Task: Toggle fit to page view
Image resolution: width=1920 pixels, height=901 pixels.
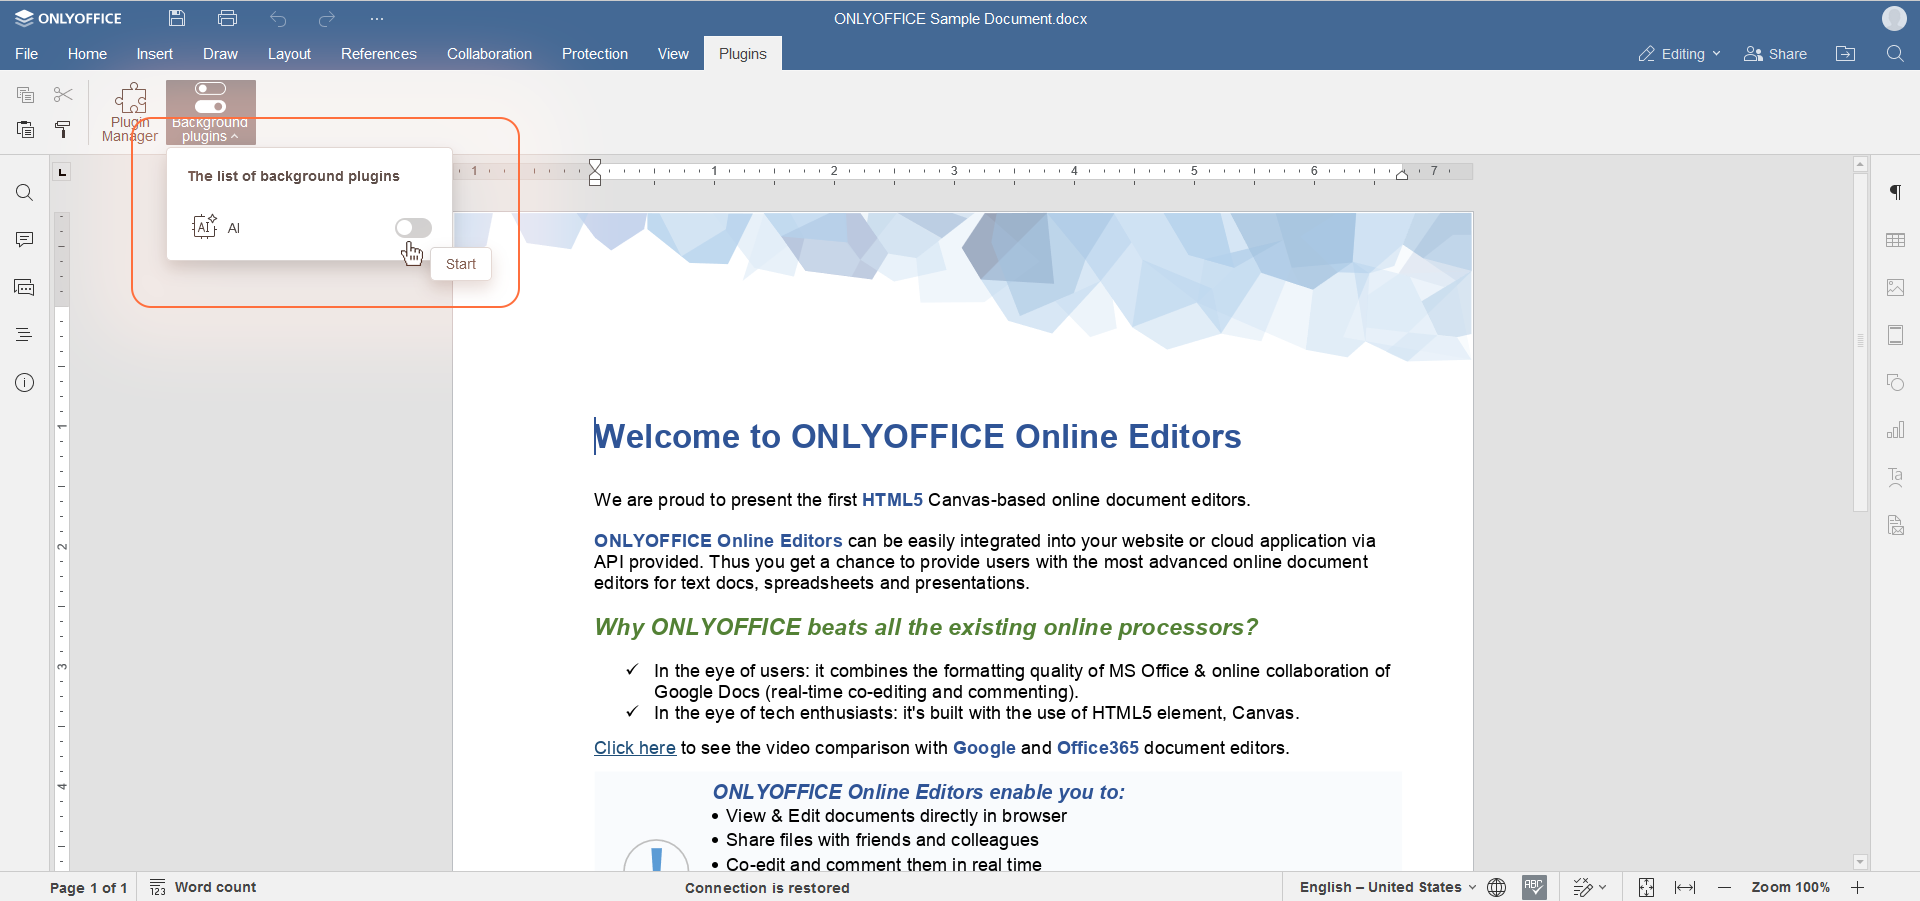Action: 1646,887
